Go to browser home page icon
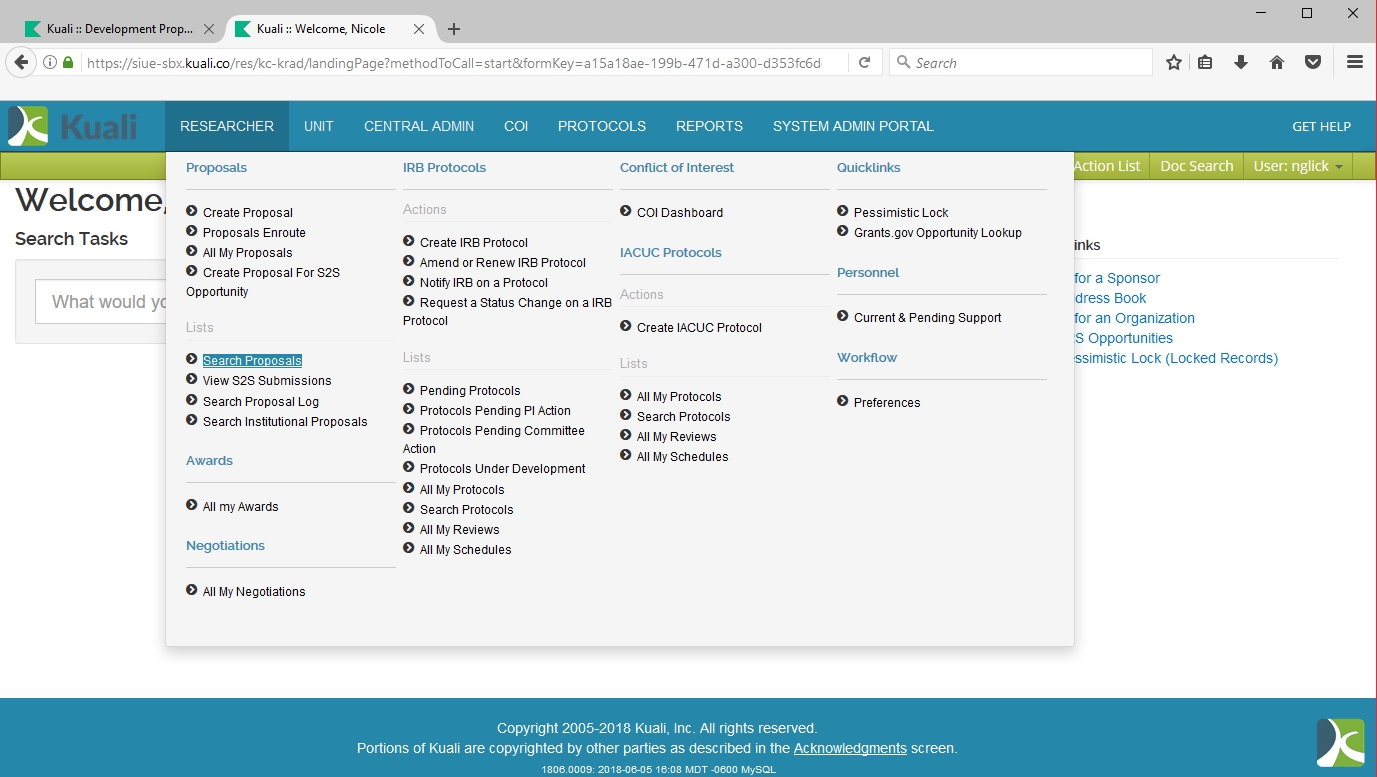1377x777 pixels. click(x=1277, y=62)
